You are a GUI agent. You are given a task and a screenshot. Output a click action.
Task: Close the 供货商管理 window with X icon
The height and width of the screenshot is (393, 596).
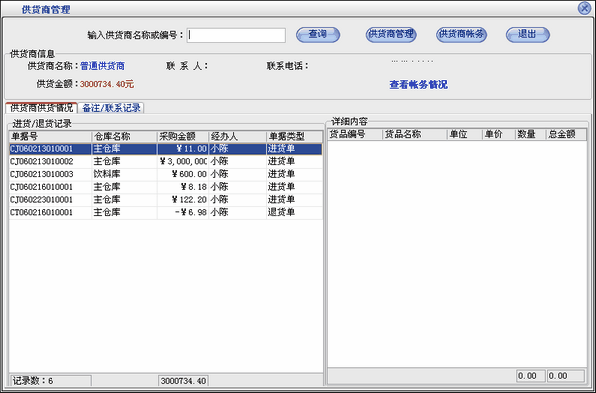[584, 8]
